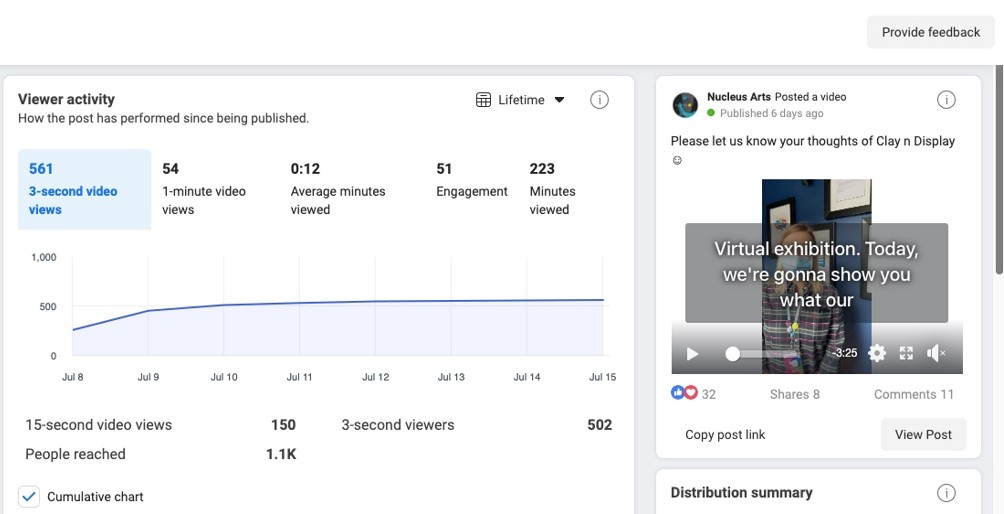Click the info icon on the post card

946,100
